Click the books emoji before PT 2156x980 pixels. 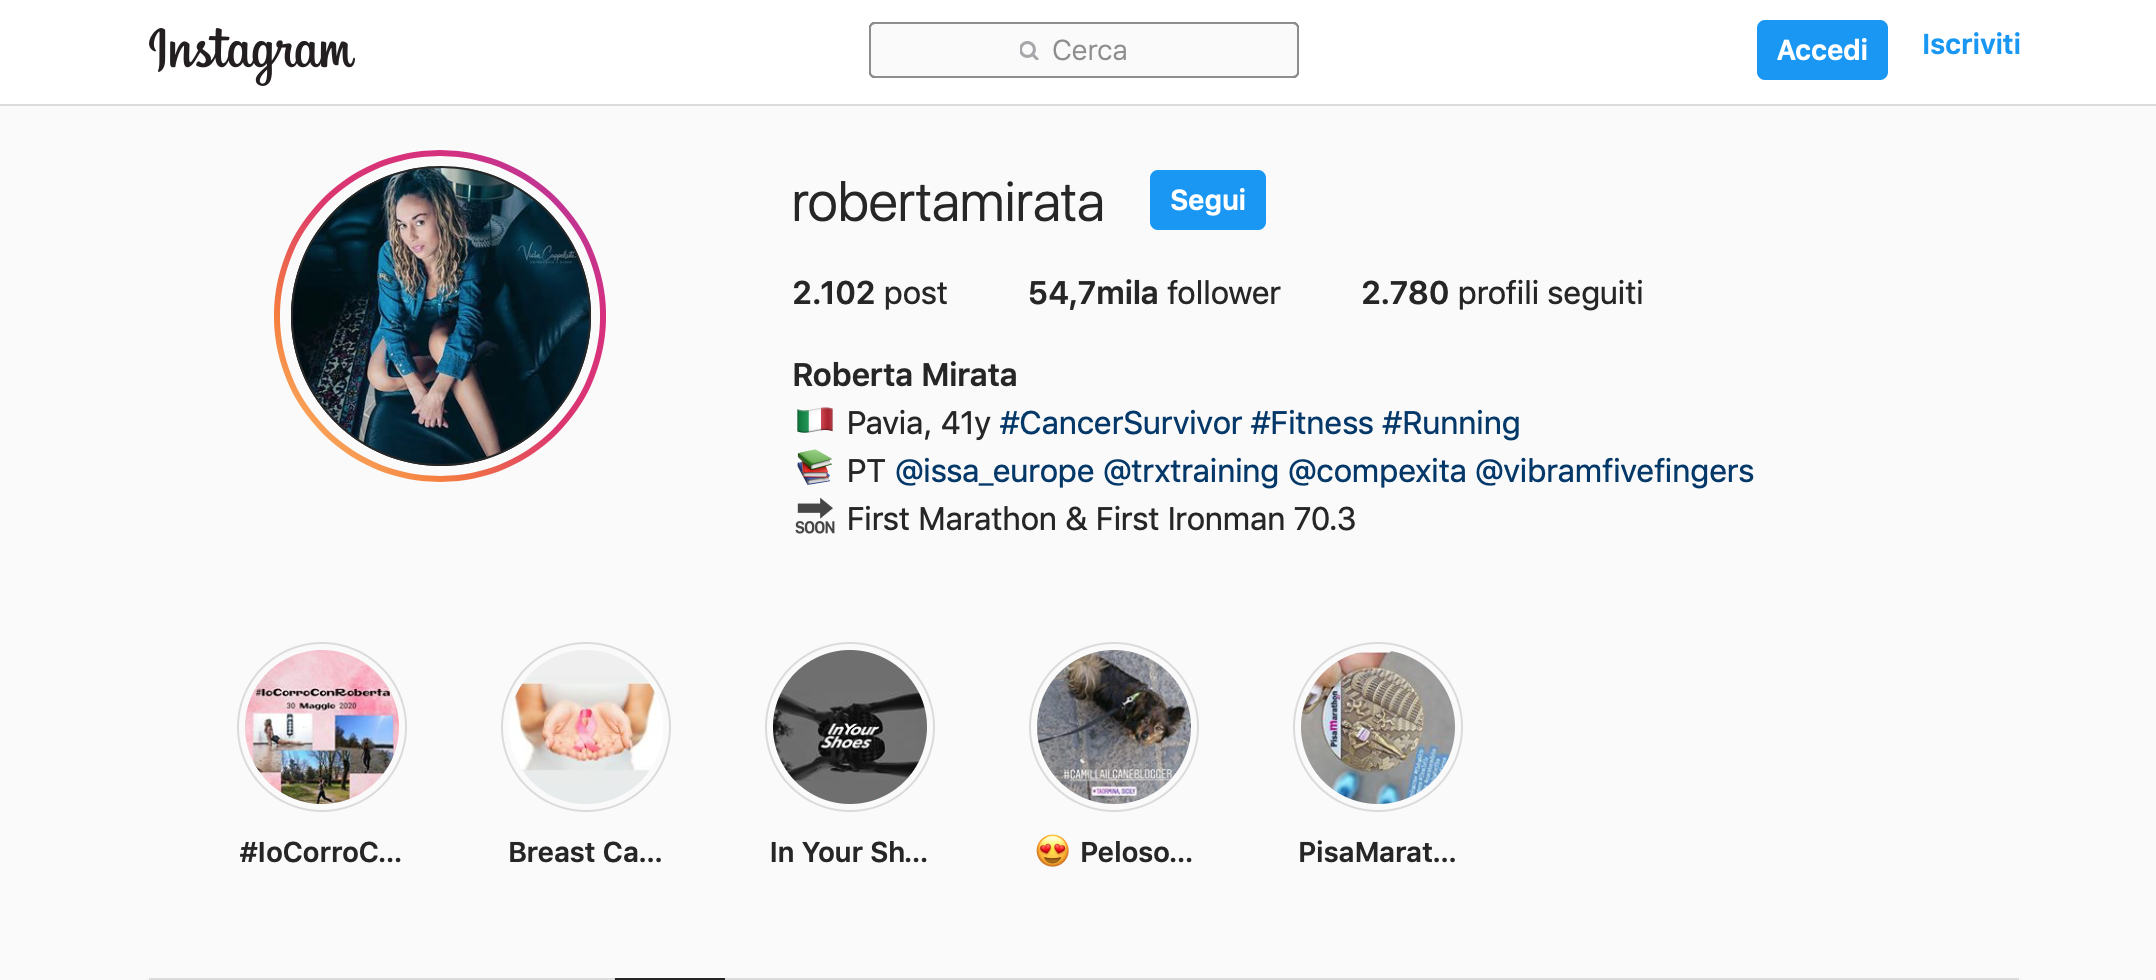(815, 468)
